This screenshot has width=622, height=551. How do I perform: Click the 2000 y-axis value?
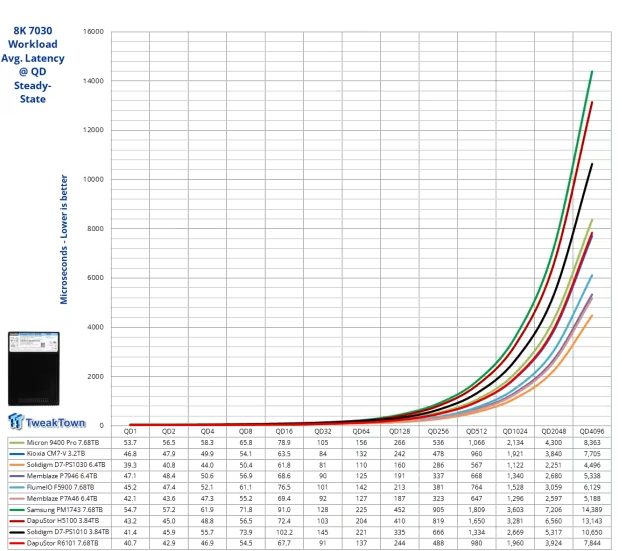click(95, 376)
